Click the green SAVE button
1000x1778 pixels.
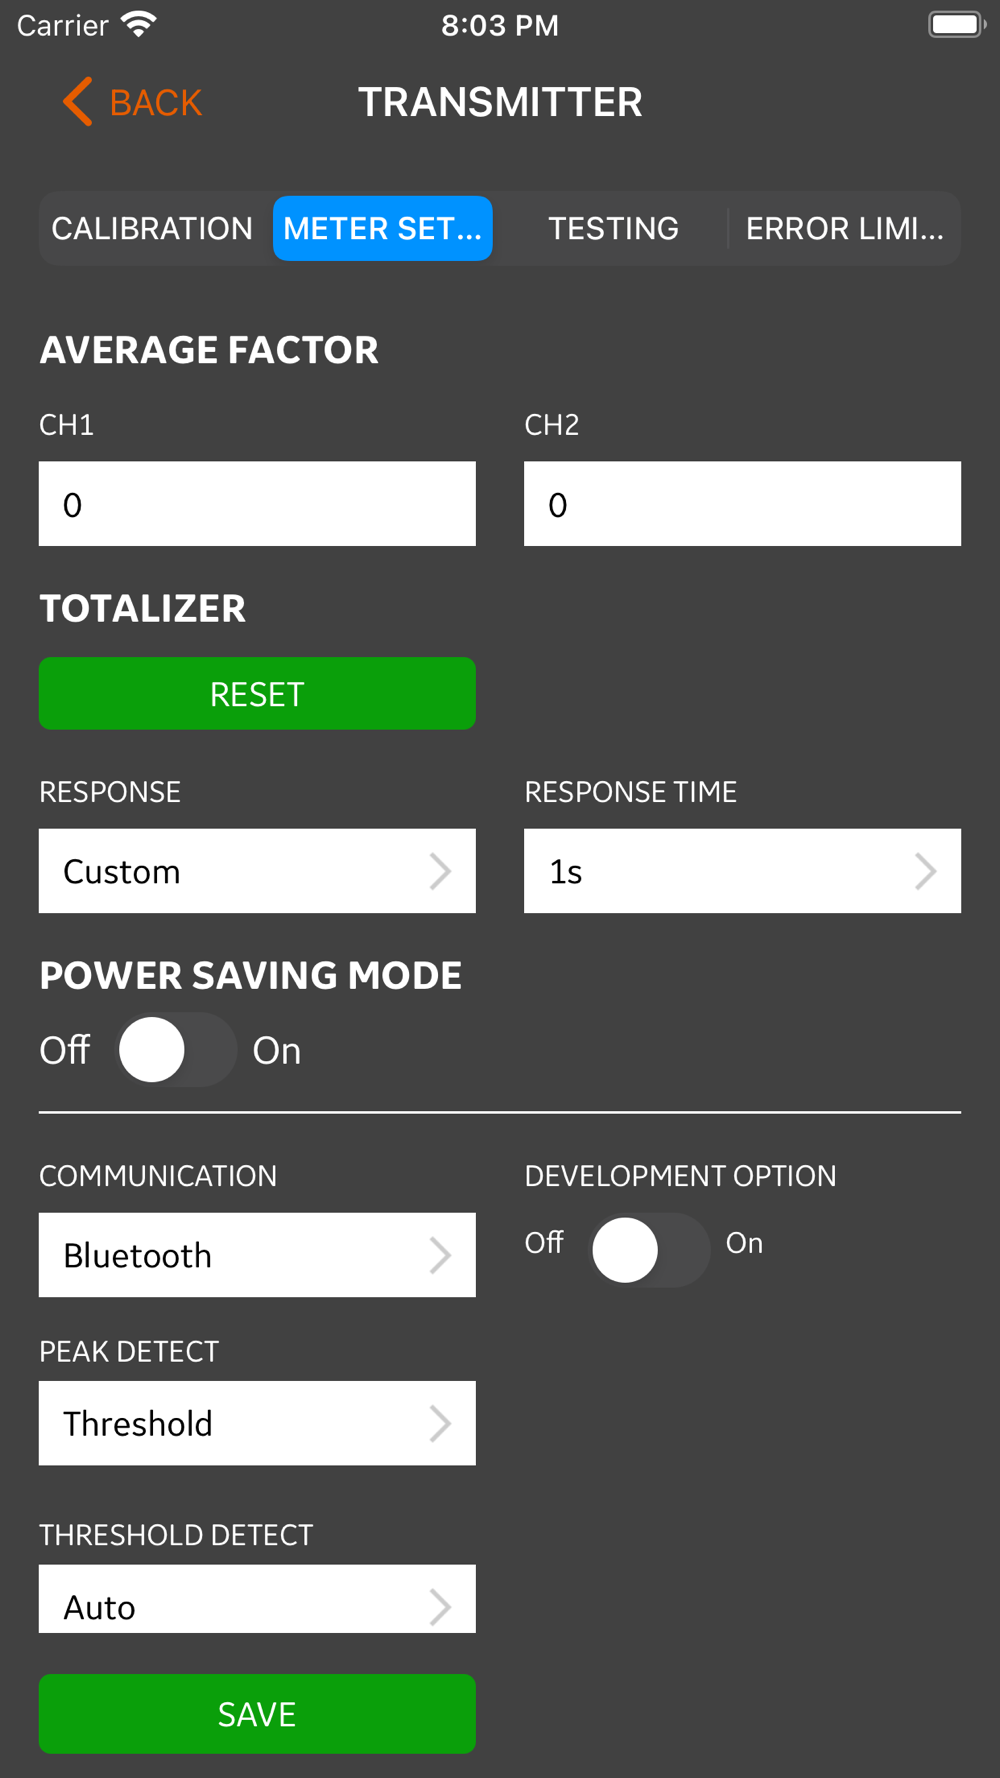257,1713
